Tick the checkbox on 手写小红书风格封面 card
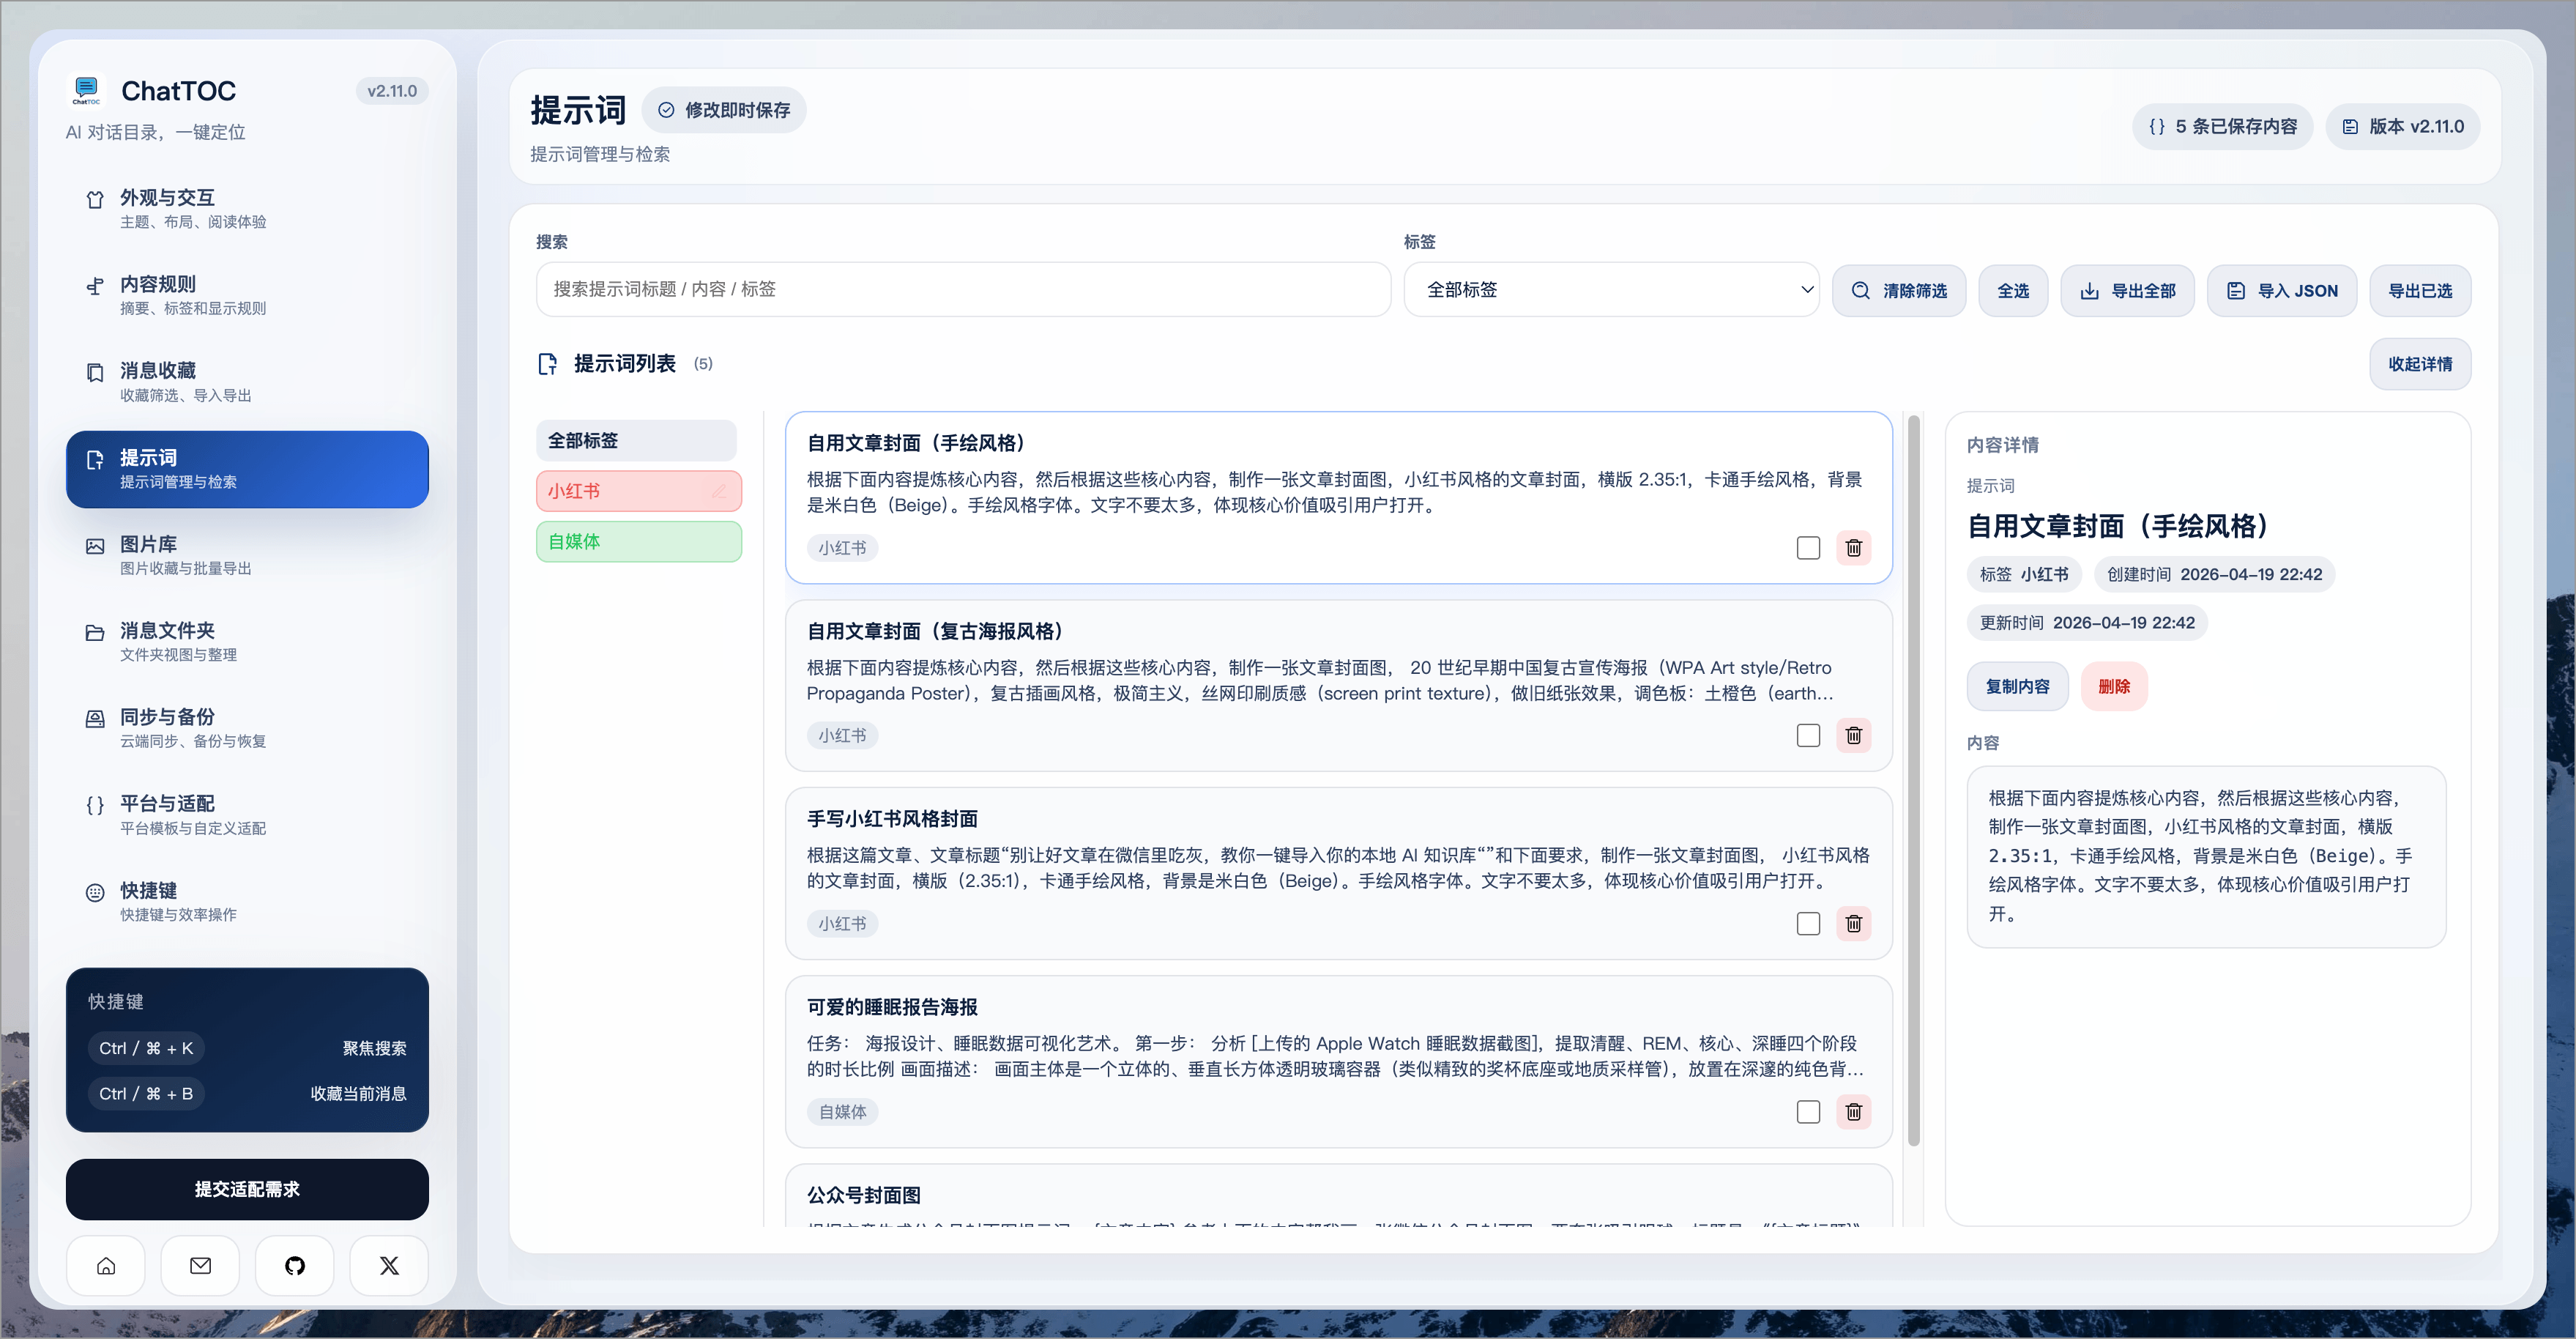The height and width of the screenshot is (1339, 2576). (x=1808, y=923)
